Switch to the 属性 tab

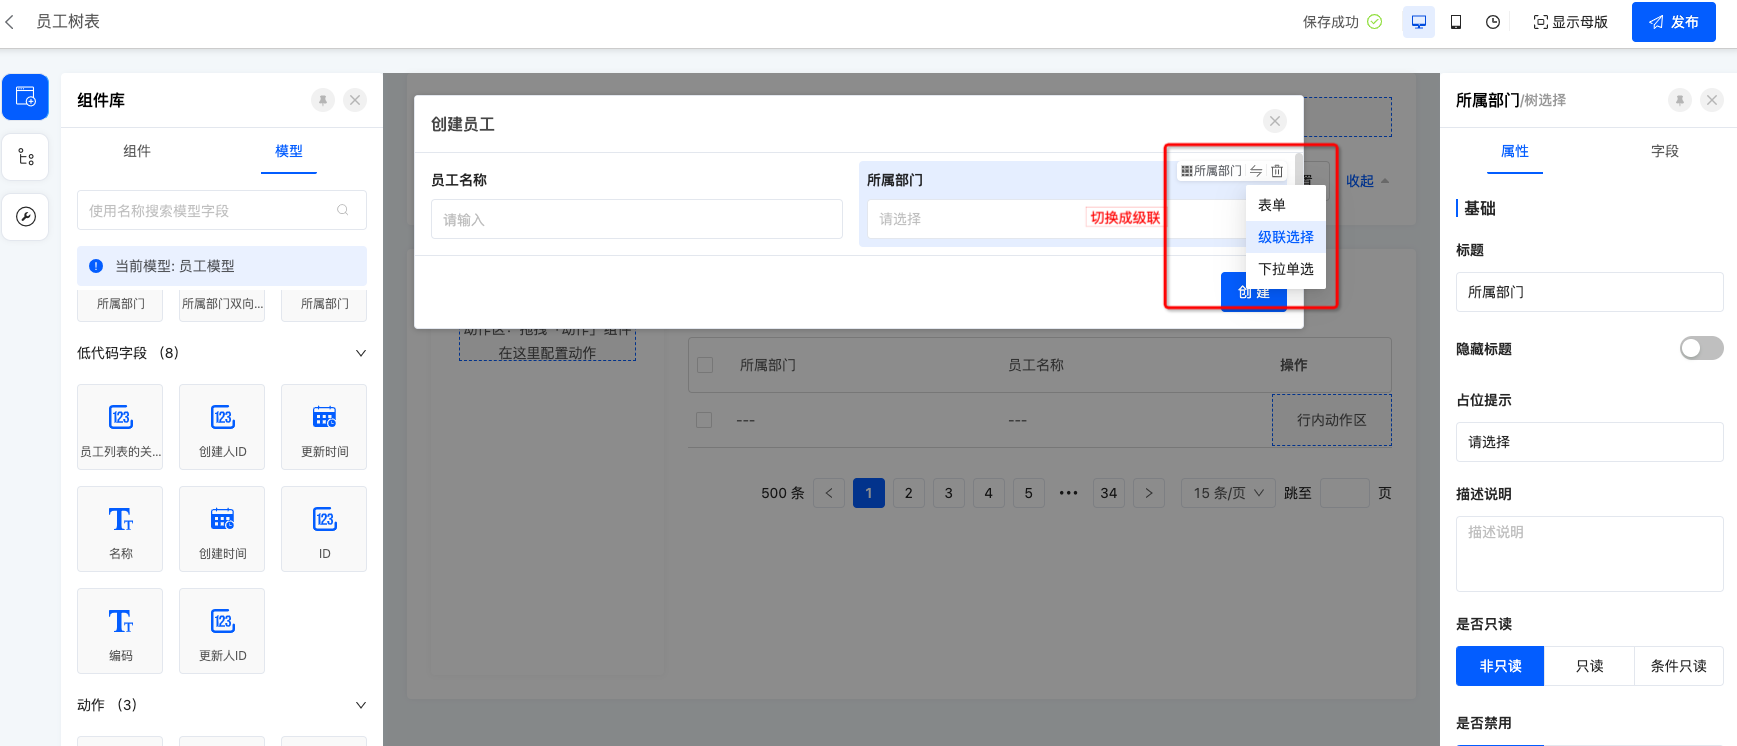1515,151
